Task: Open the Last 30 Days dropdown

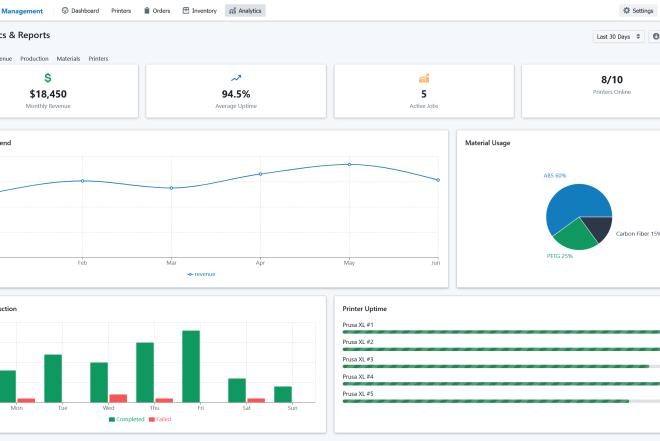Action: click(x=618, y=37)
